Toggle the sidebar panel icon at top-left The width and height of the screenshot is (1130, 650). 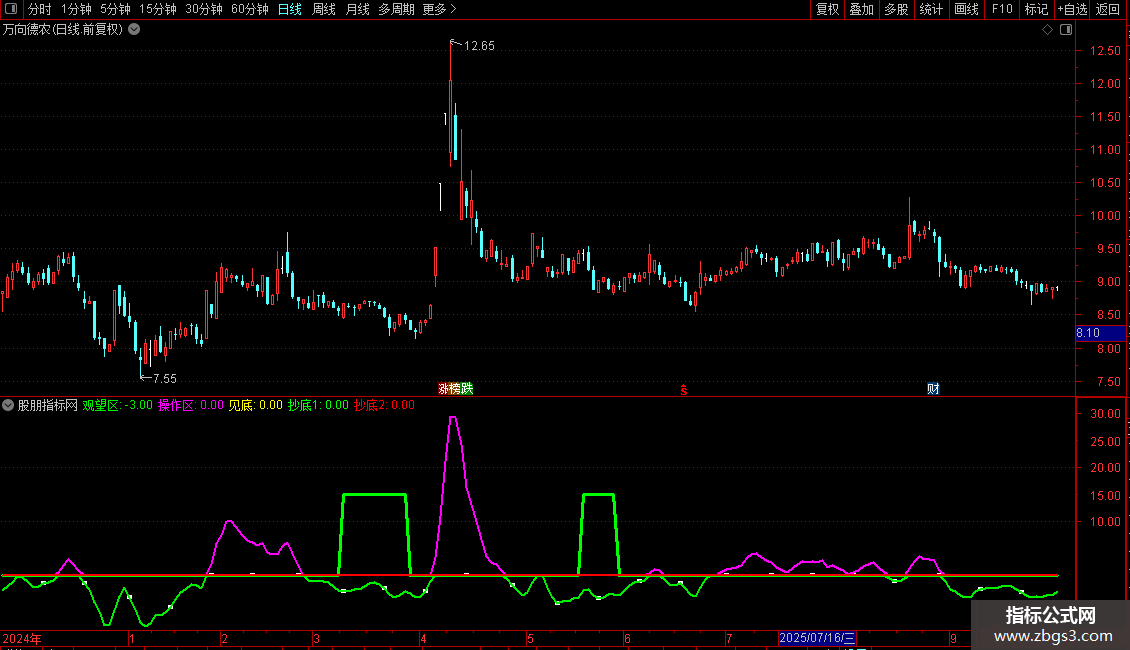point(11,9)
